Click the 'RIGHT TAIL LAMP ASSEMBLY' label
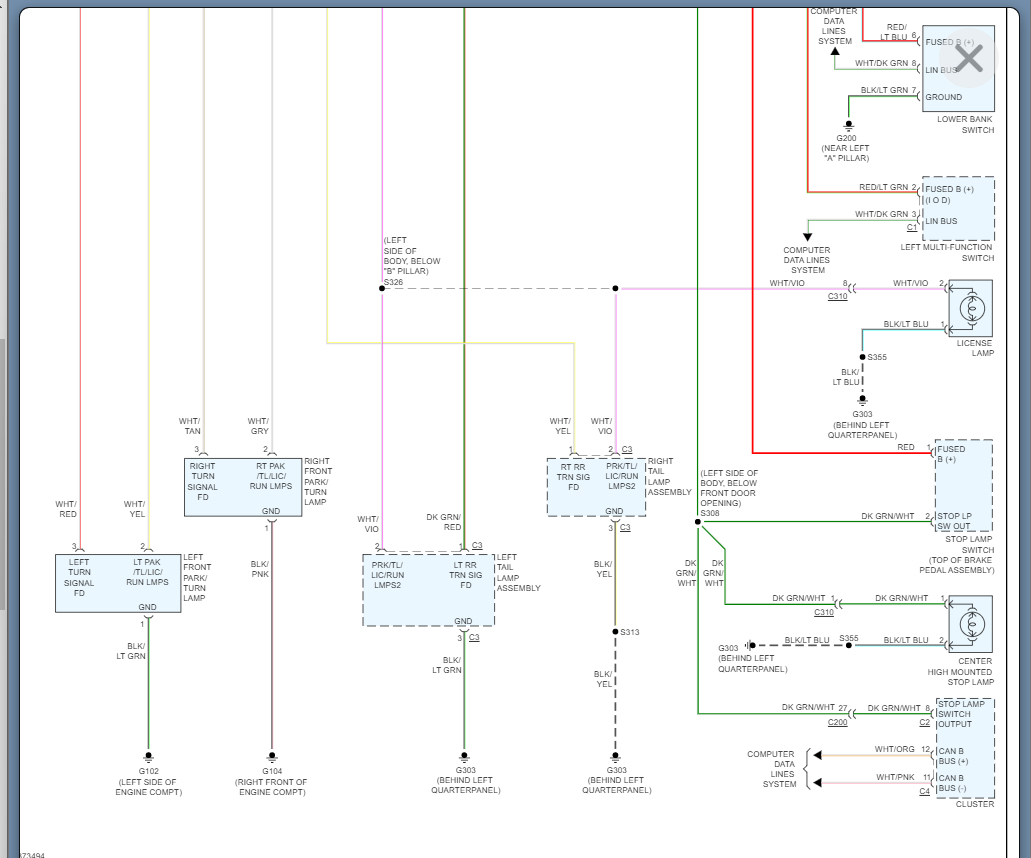Screen dimensions: 1031x858 pyautogui.click(x=669, y=477)
